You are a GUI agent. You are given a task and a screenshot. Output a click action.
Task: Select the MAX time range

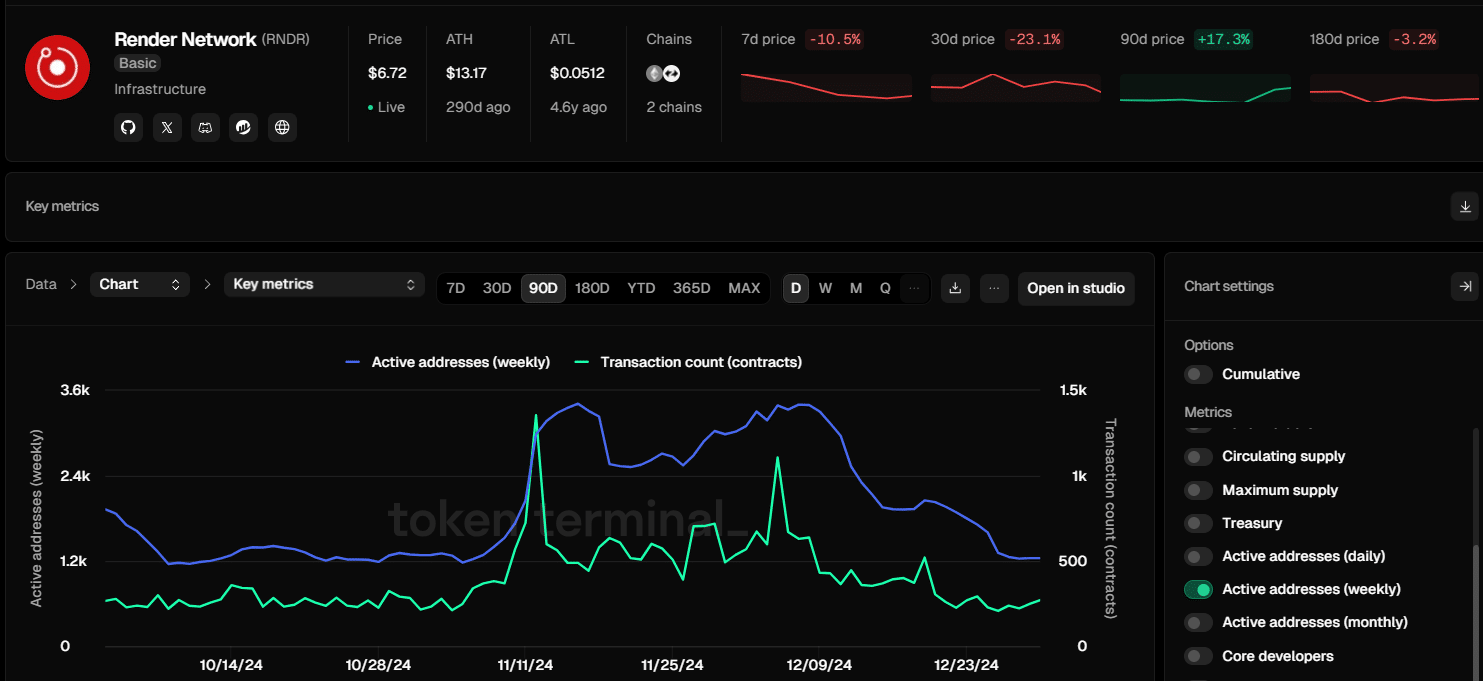click(744, 288)
